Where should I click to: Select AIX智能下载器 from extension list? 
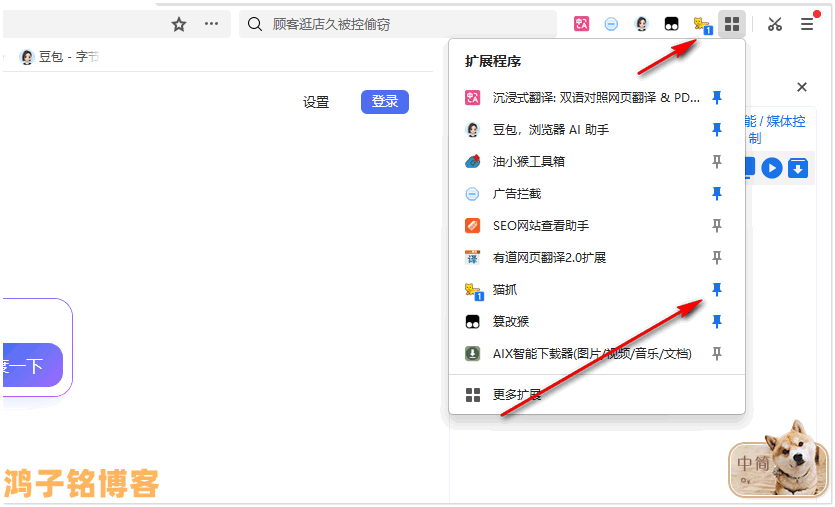[x=590, y=353]
